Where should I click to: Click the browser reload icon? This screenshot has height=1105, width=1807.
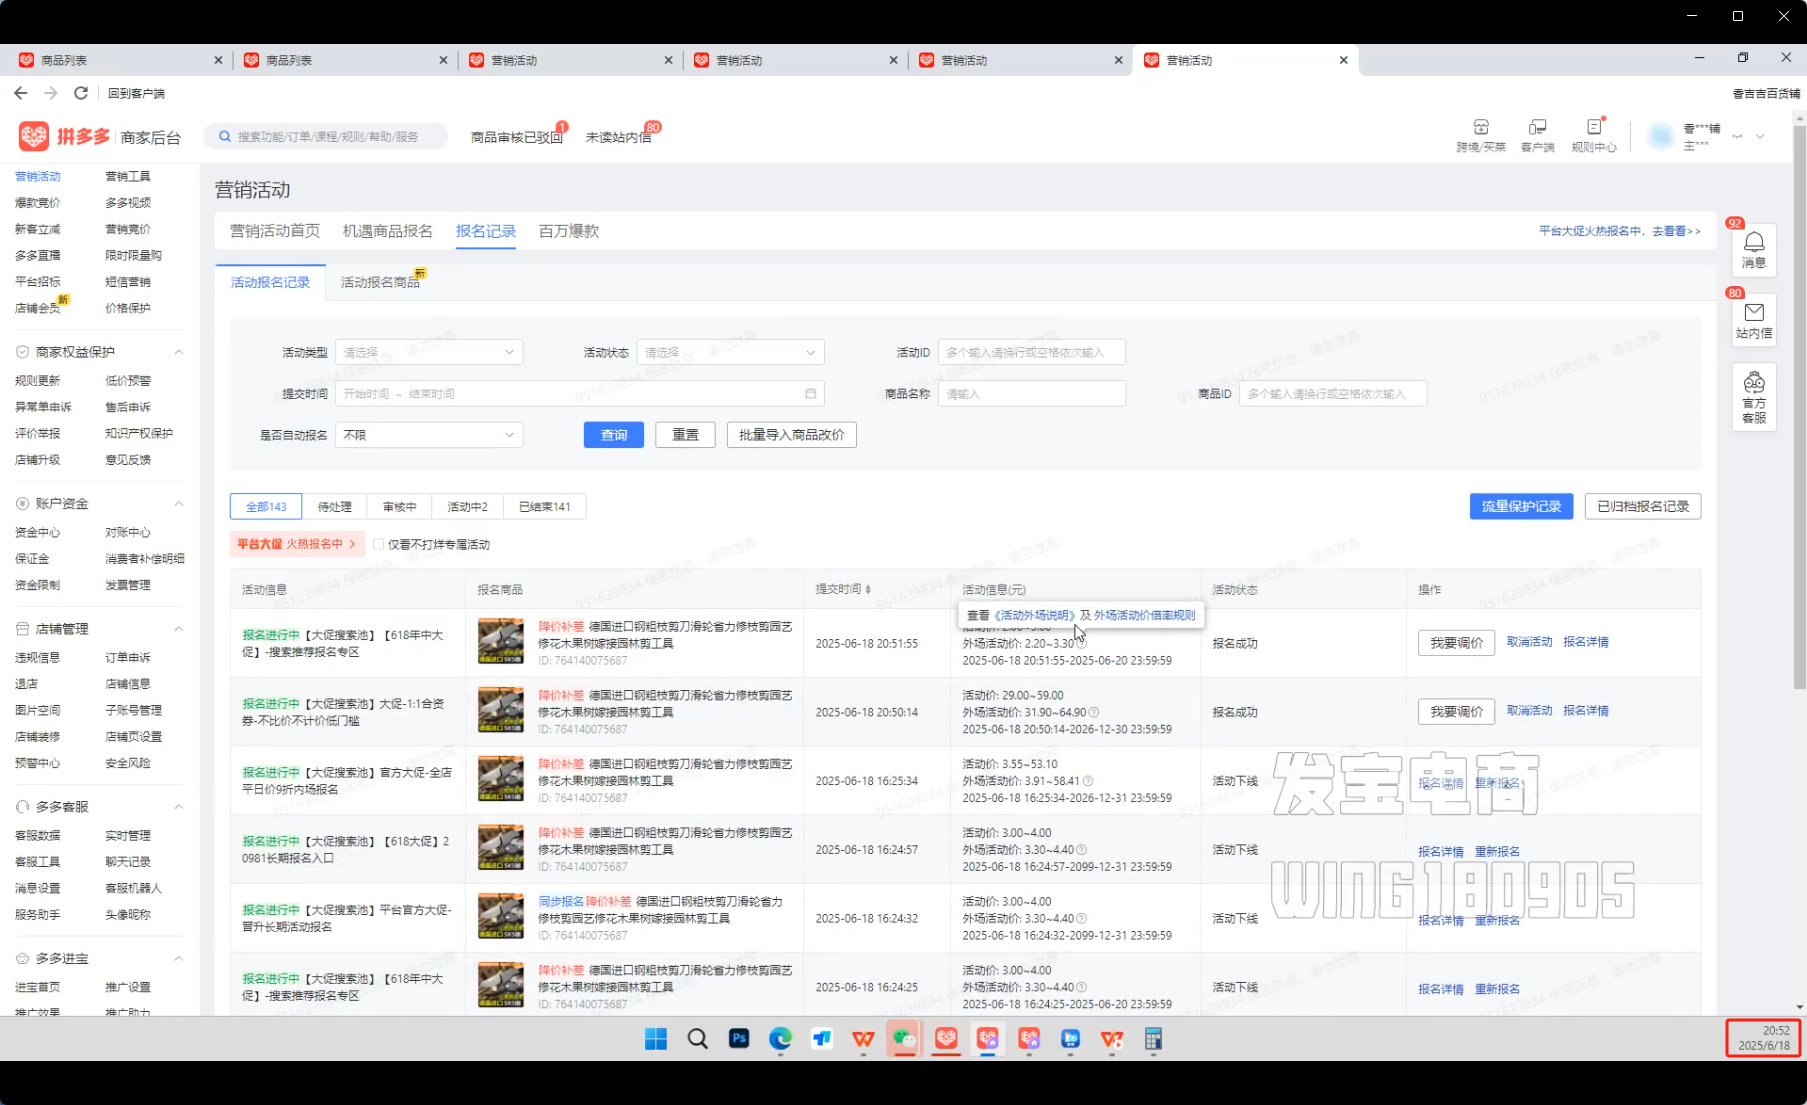81,93
